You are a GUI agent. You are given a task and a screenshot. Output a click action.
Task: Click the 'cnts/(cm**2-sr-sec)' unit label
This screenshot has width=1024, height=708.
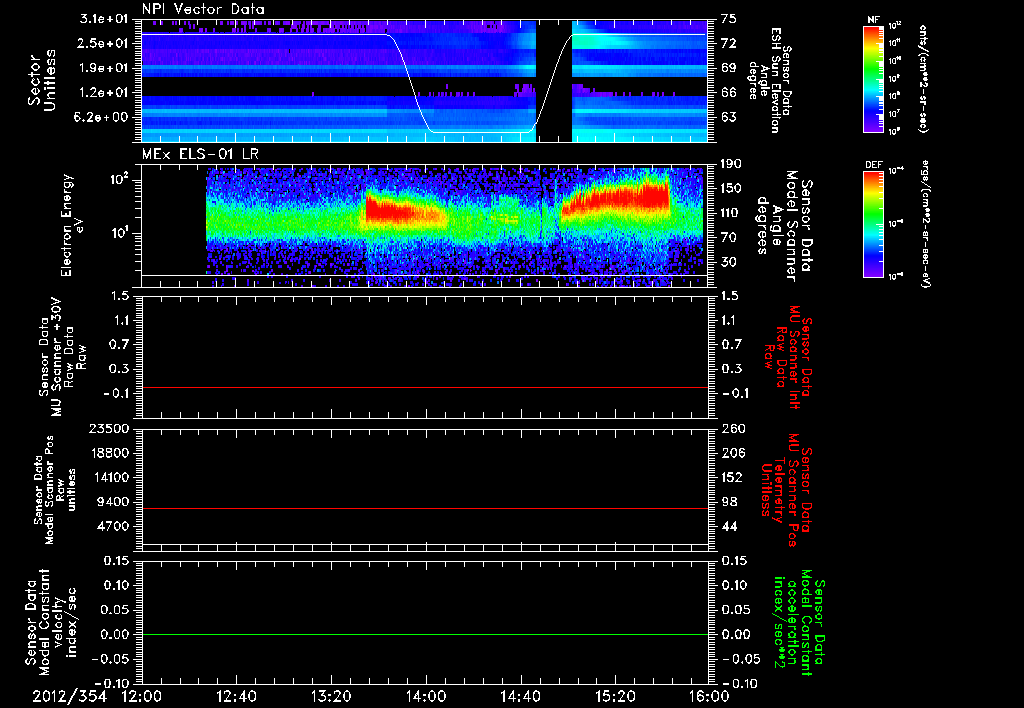923,78
